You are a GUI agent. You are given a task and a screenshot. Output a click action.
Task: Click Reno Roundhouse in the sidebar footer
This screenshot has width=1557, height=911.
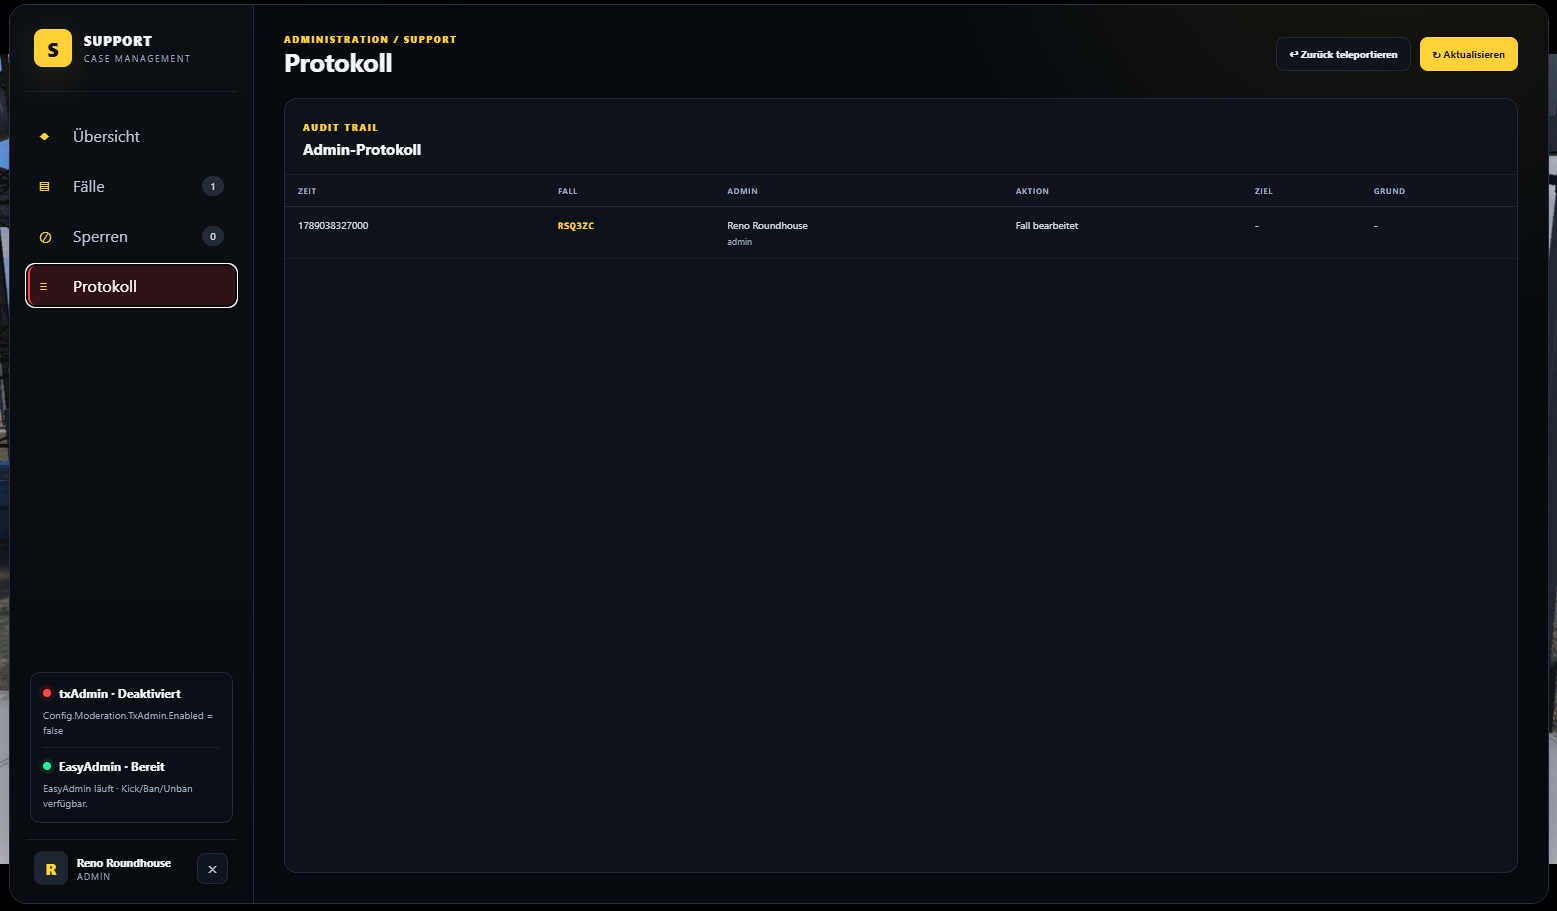pos(124,863)
